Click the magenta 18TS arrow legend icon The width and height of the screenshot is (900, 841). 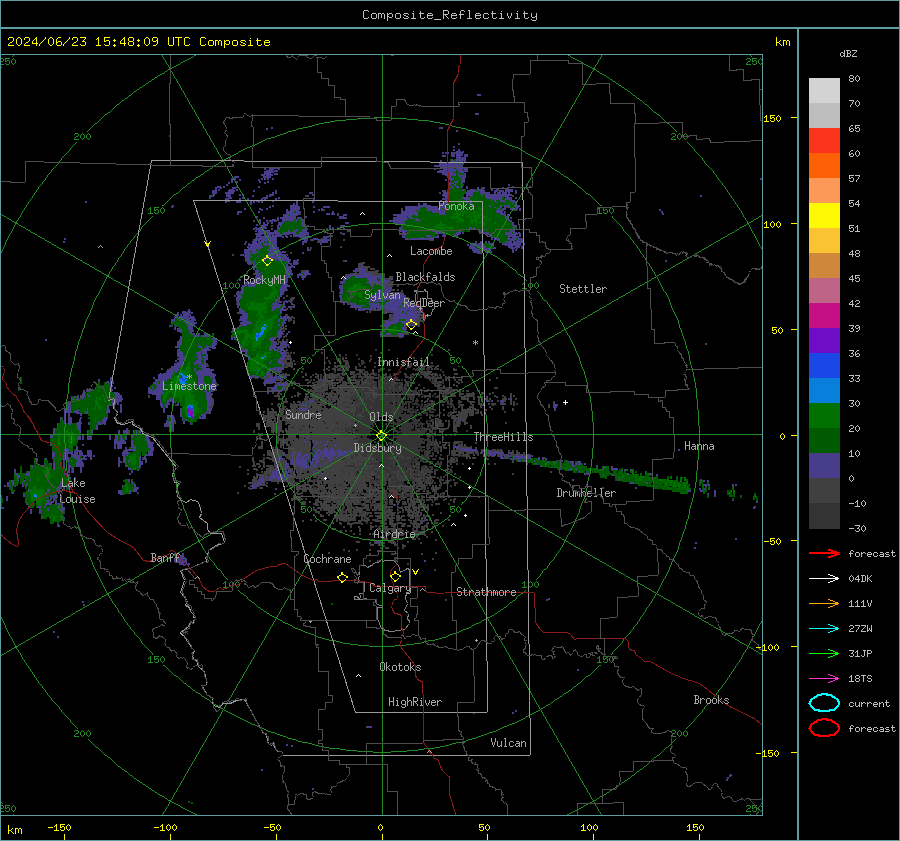824,679
